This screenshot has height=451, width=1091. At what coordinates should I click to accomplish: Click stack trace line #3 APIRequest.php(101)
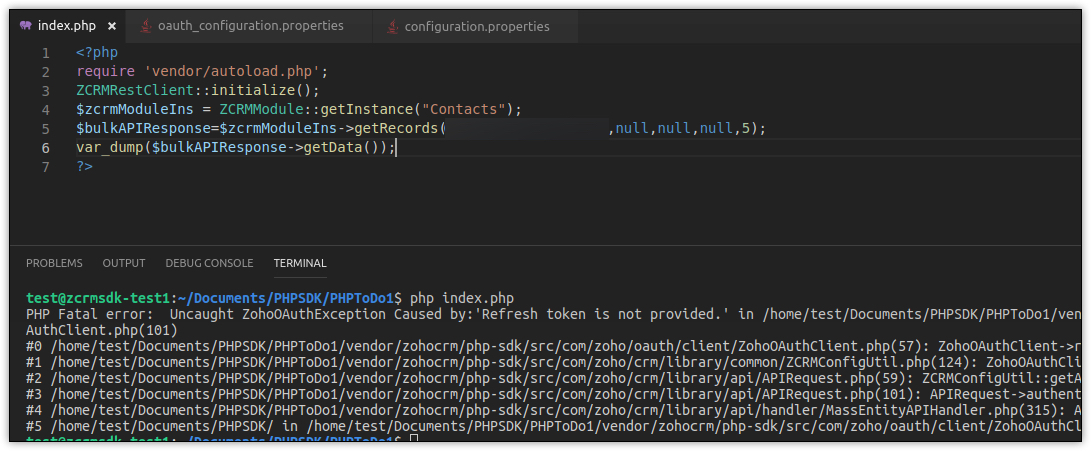[553, 393]
